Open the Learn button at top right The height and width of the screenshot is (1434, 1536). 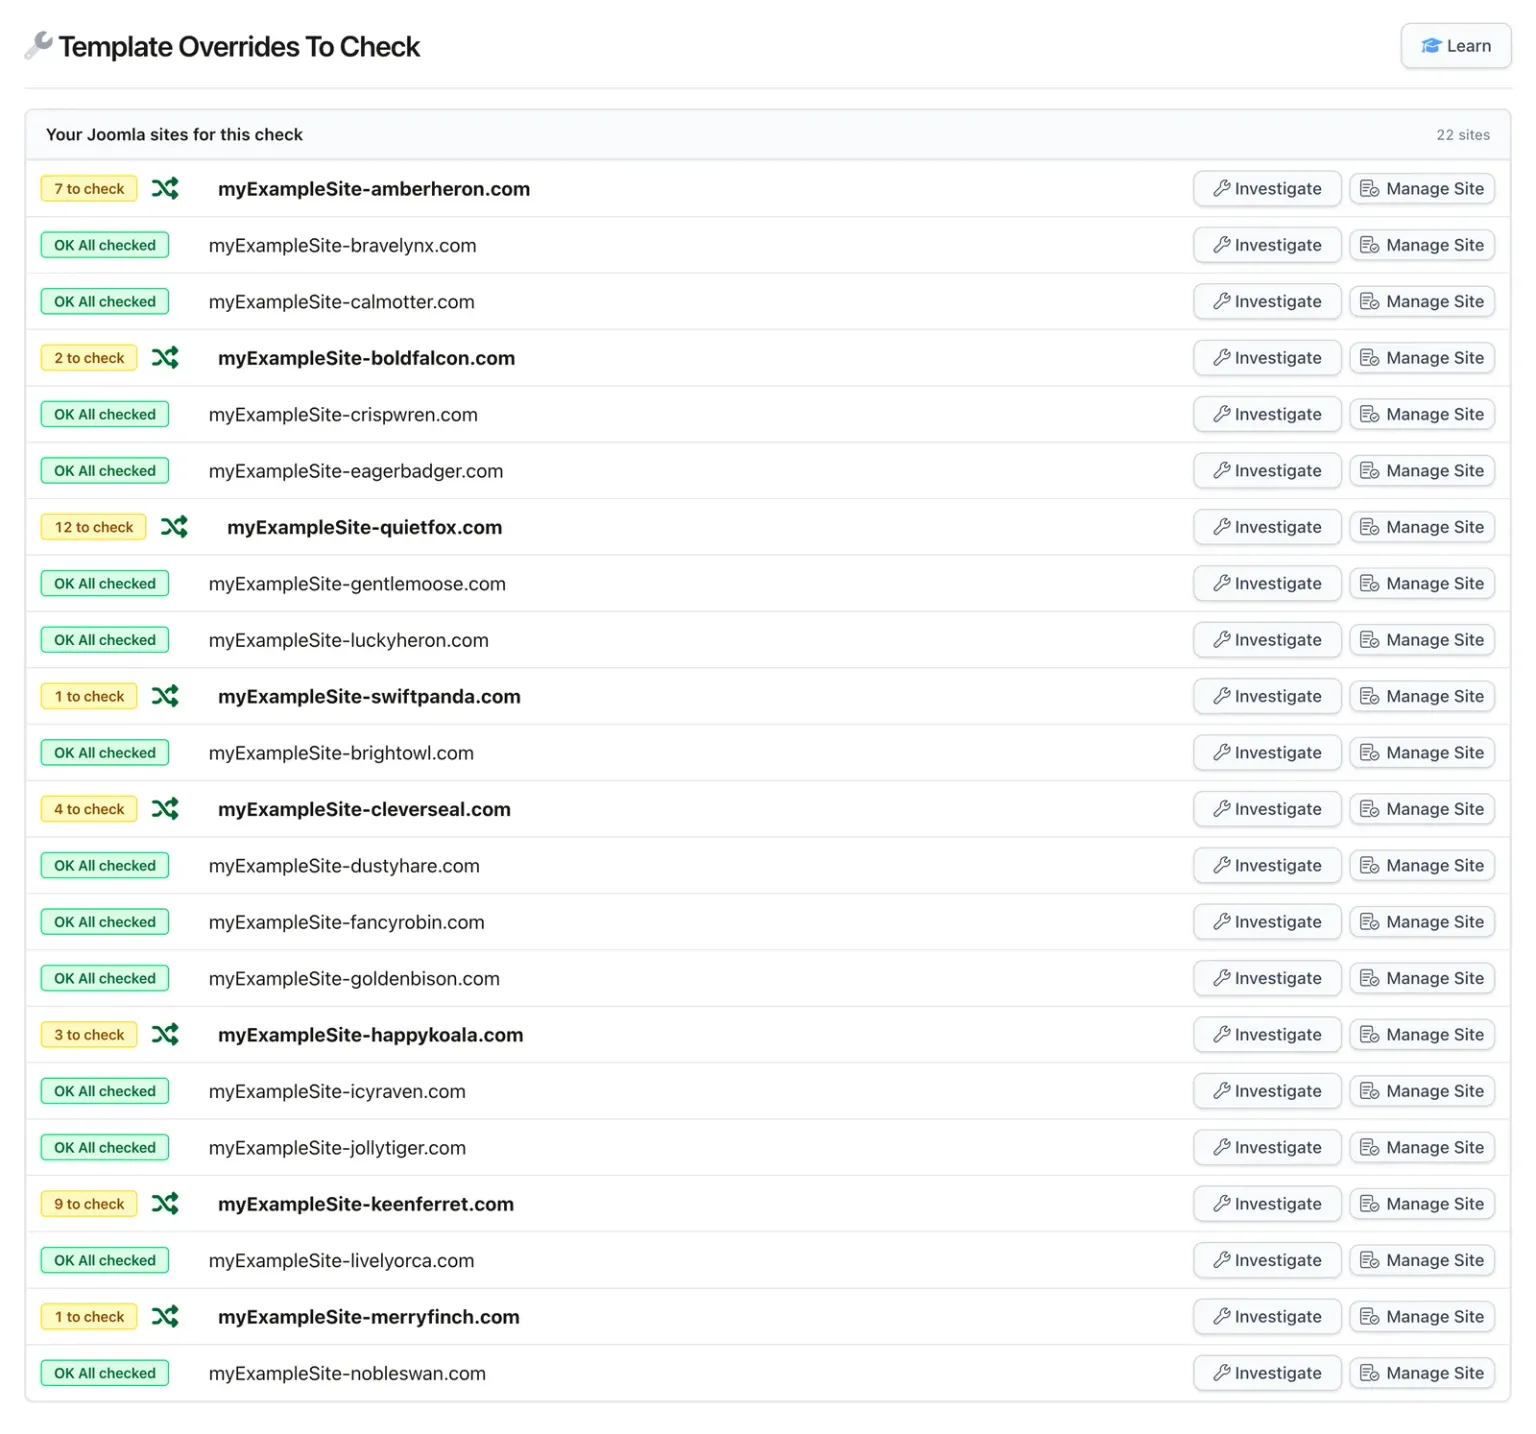1455,46
